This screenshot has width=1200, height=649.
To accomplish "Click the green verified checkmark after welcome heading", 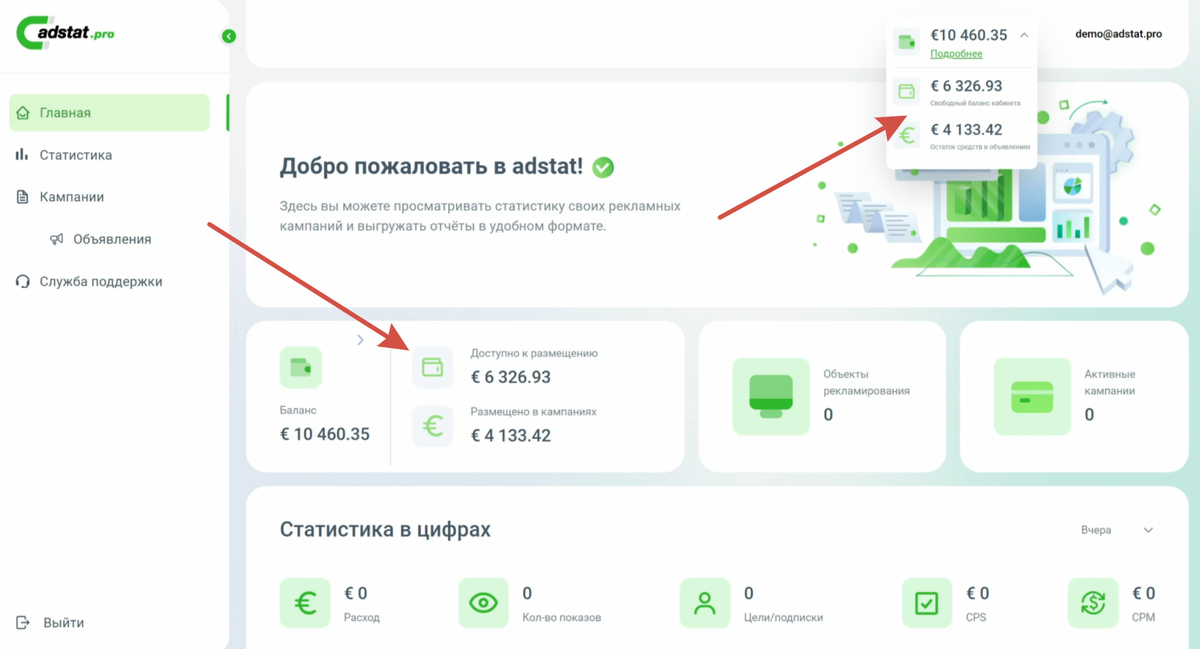I will (603, 167).
